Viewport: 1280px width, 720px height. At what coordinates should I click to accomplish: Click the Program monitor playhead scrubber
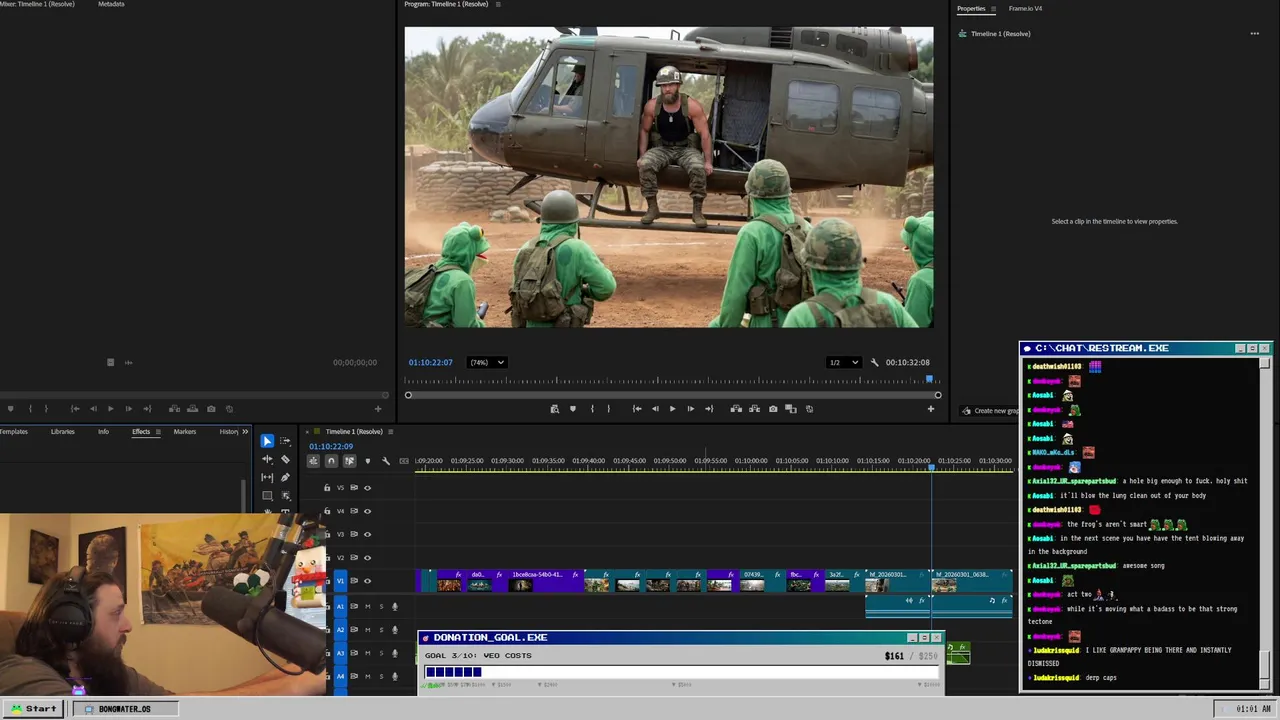pos(930,380)
